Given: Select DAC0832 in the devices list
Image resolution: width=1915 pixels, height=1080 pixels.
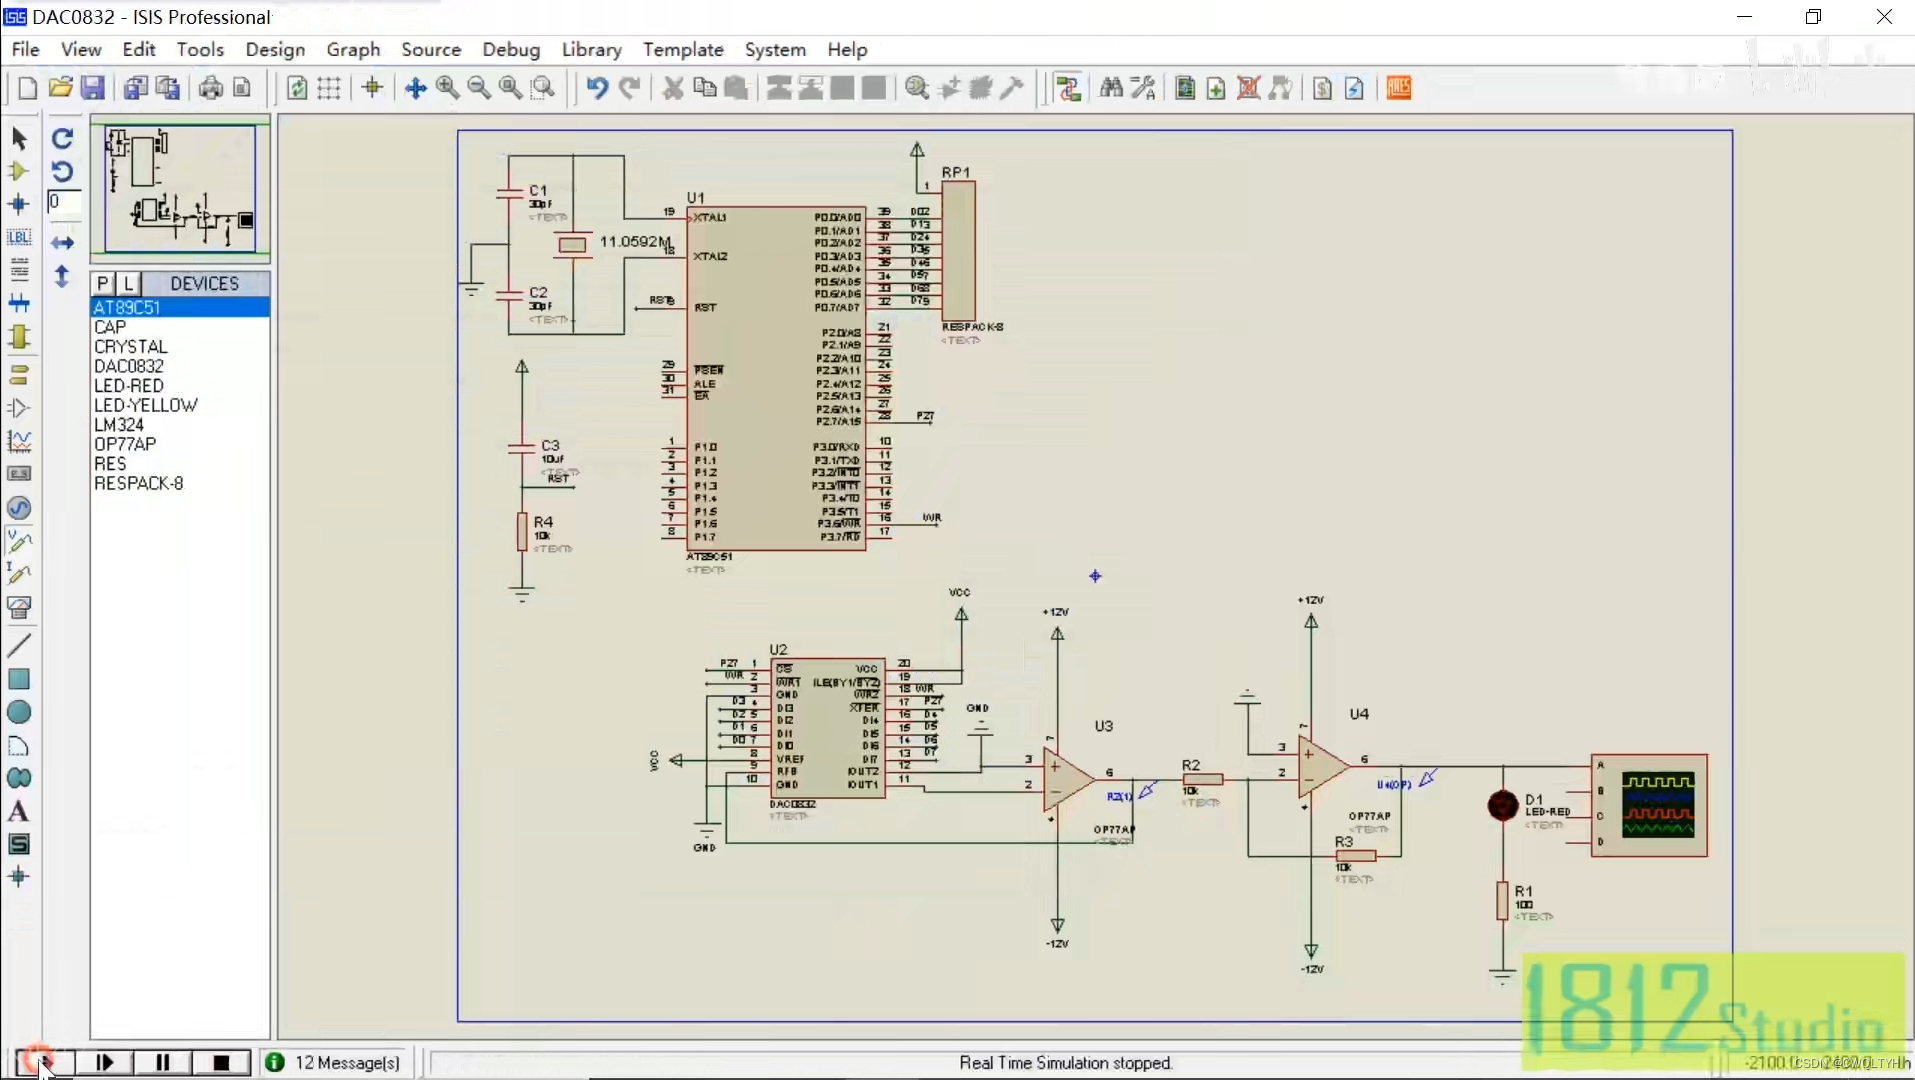Looking at the screenshot, I should (129, 366).
